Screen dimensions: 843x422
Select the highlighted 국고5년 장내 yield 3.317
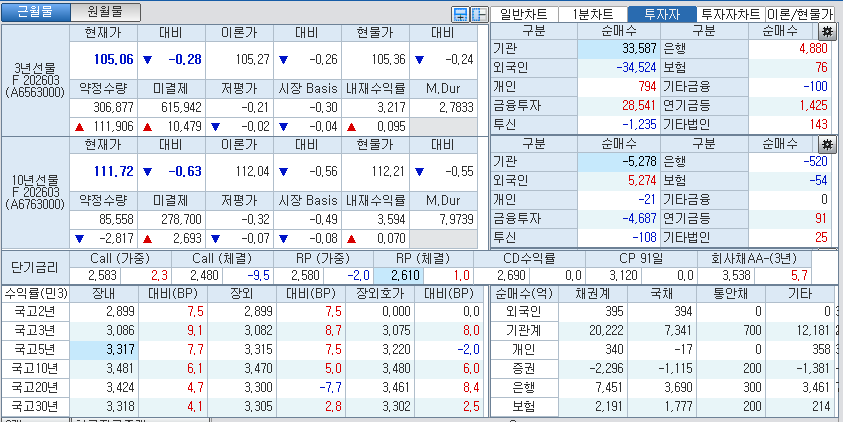[103, 349]
